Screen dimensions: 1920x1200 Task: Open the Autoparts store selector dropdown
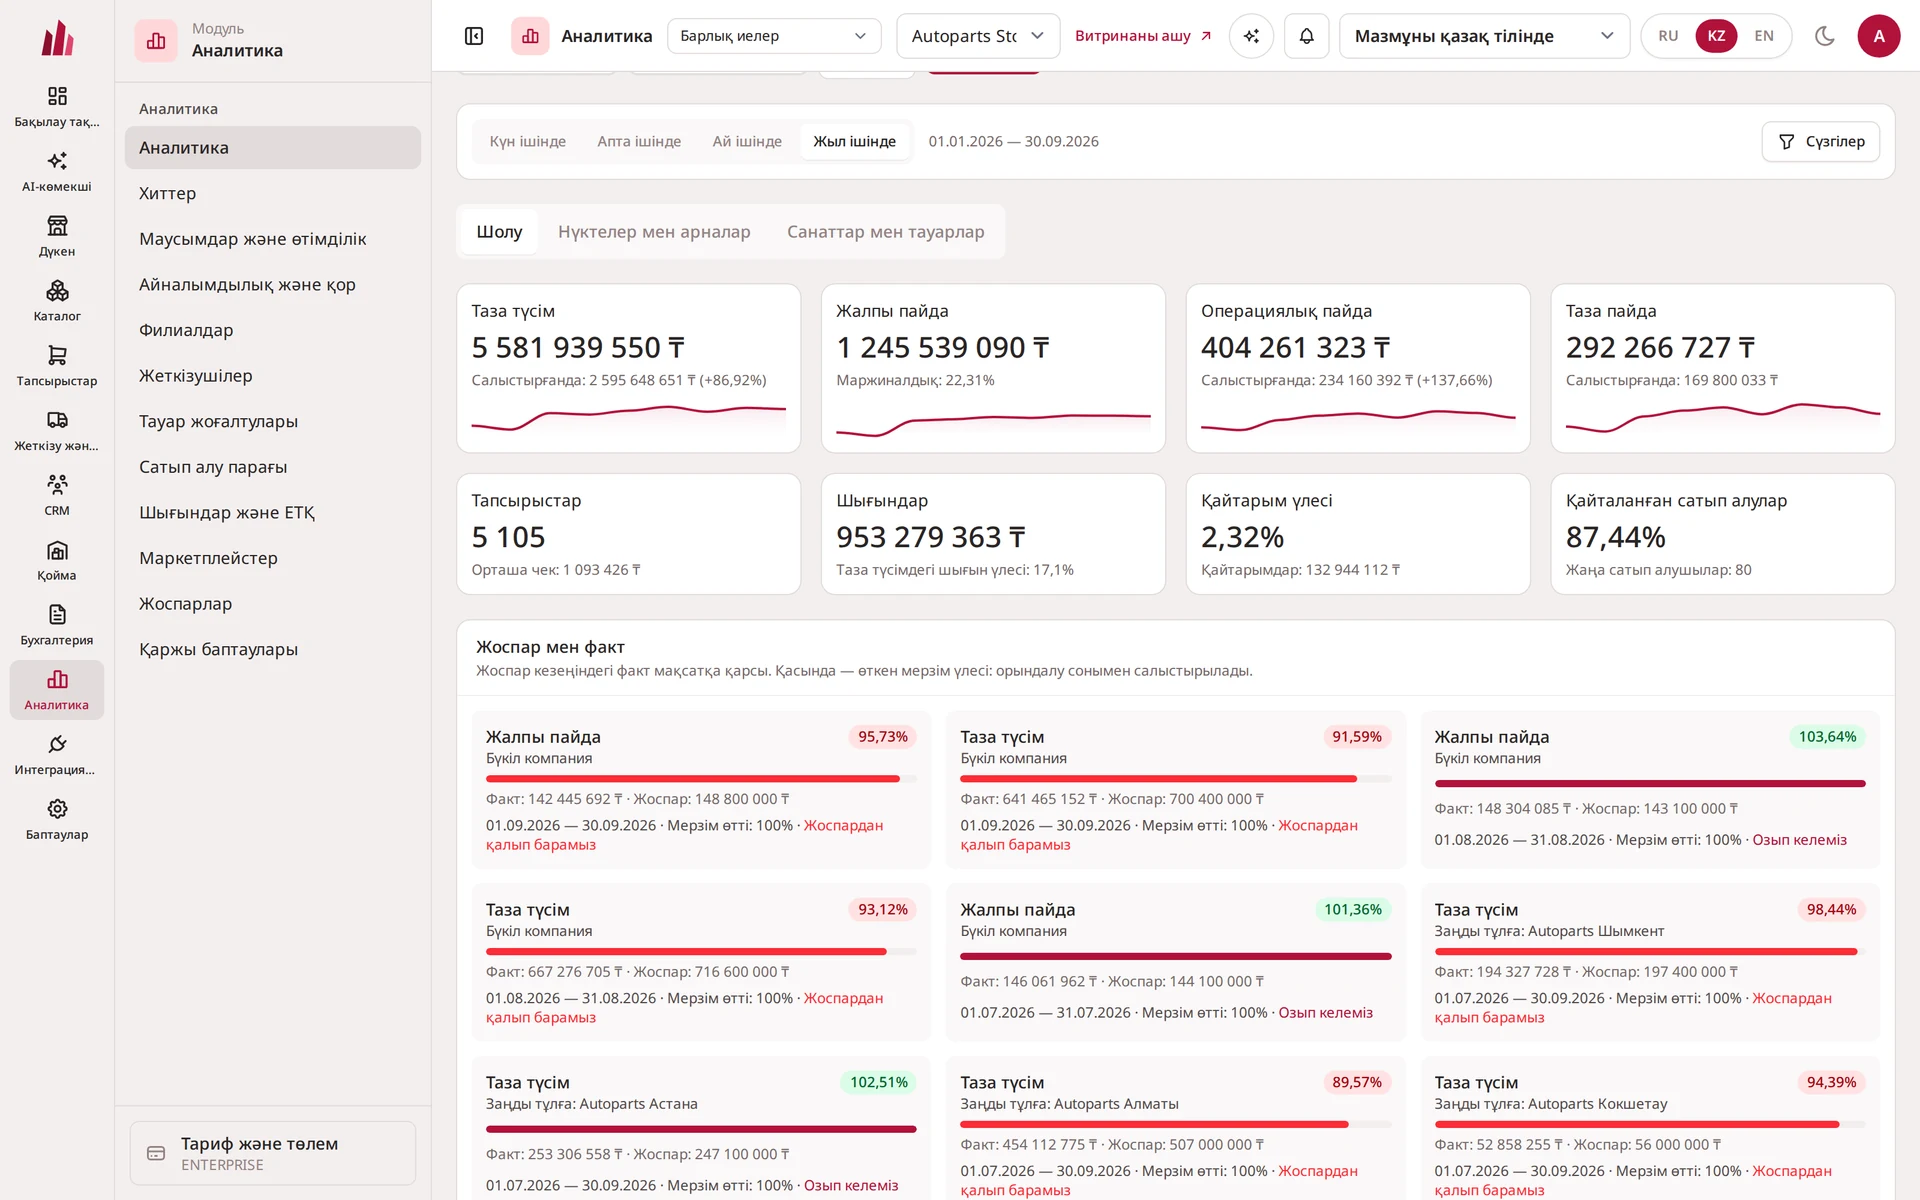coord(978,36)
